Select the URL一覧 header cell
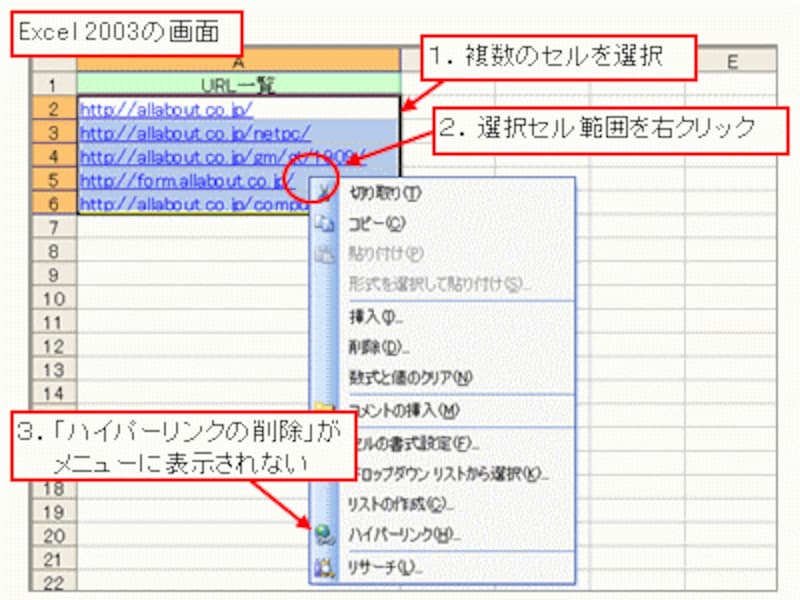The width and height of the screenshot is (800, 600). pyautogui.click(x=238, y=85)
